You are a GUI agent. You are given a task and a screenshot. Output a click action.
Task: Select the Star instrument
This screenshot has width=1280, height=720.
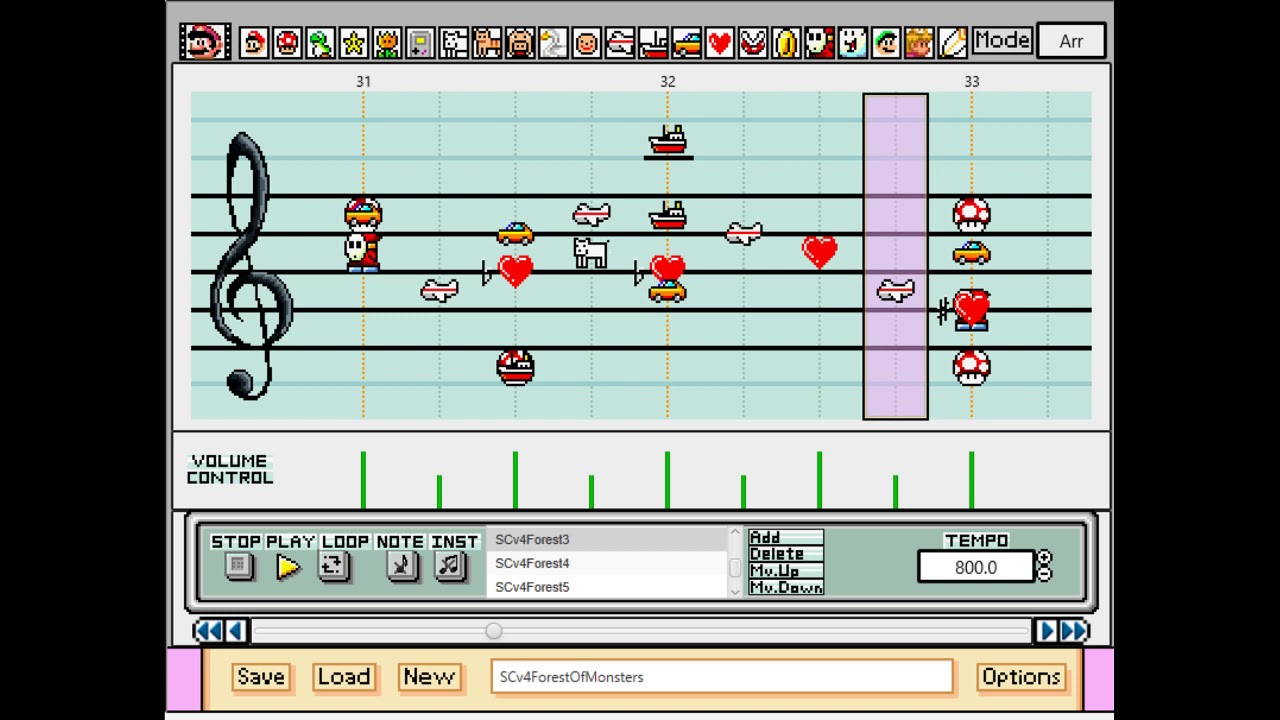point(353,42)
